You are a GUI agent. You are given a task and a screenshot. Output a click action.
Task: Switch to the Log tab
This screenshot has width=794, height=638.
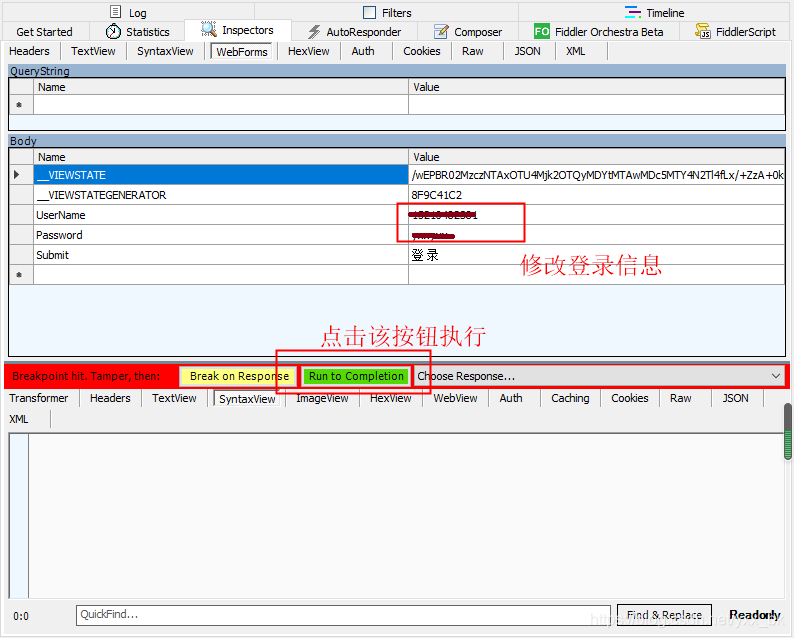point(128,12)
